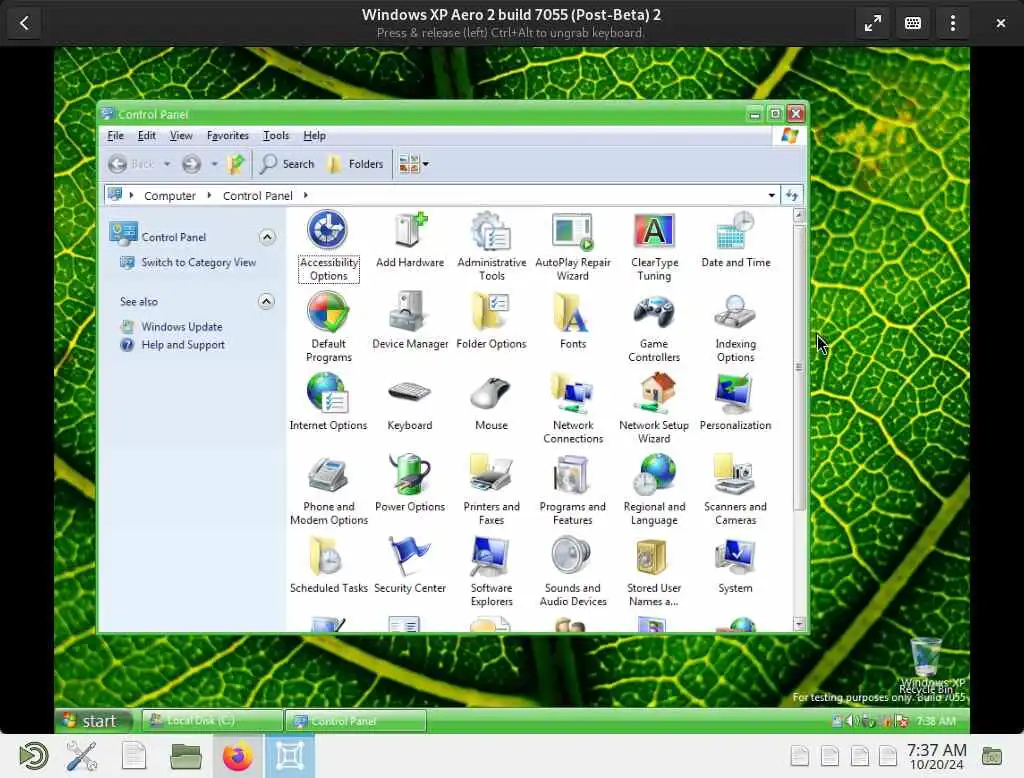
Task: Open the Recycle Bin desktop icon
Action: point(925,665)
